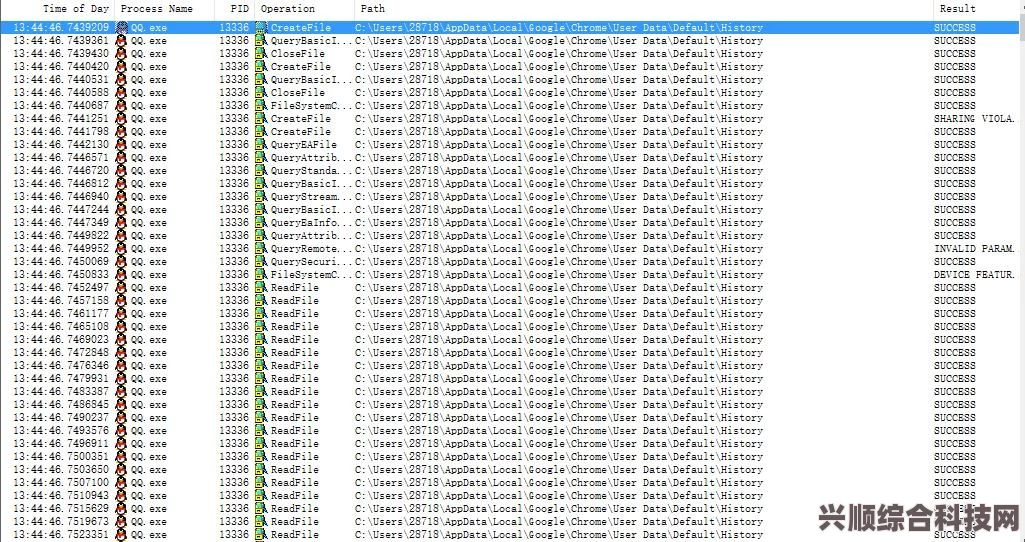1025x542 pixels.
Task: Click the QueryBasicI... operation at 13:44:46.7446812
Action: [312, 184]
